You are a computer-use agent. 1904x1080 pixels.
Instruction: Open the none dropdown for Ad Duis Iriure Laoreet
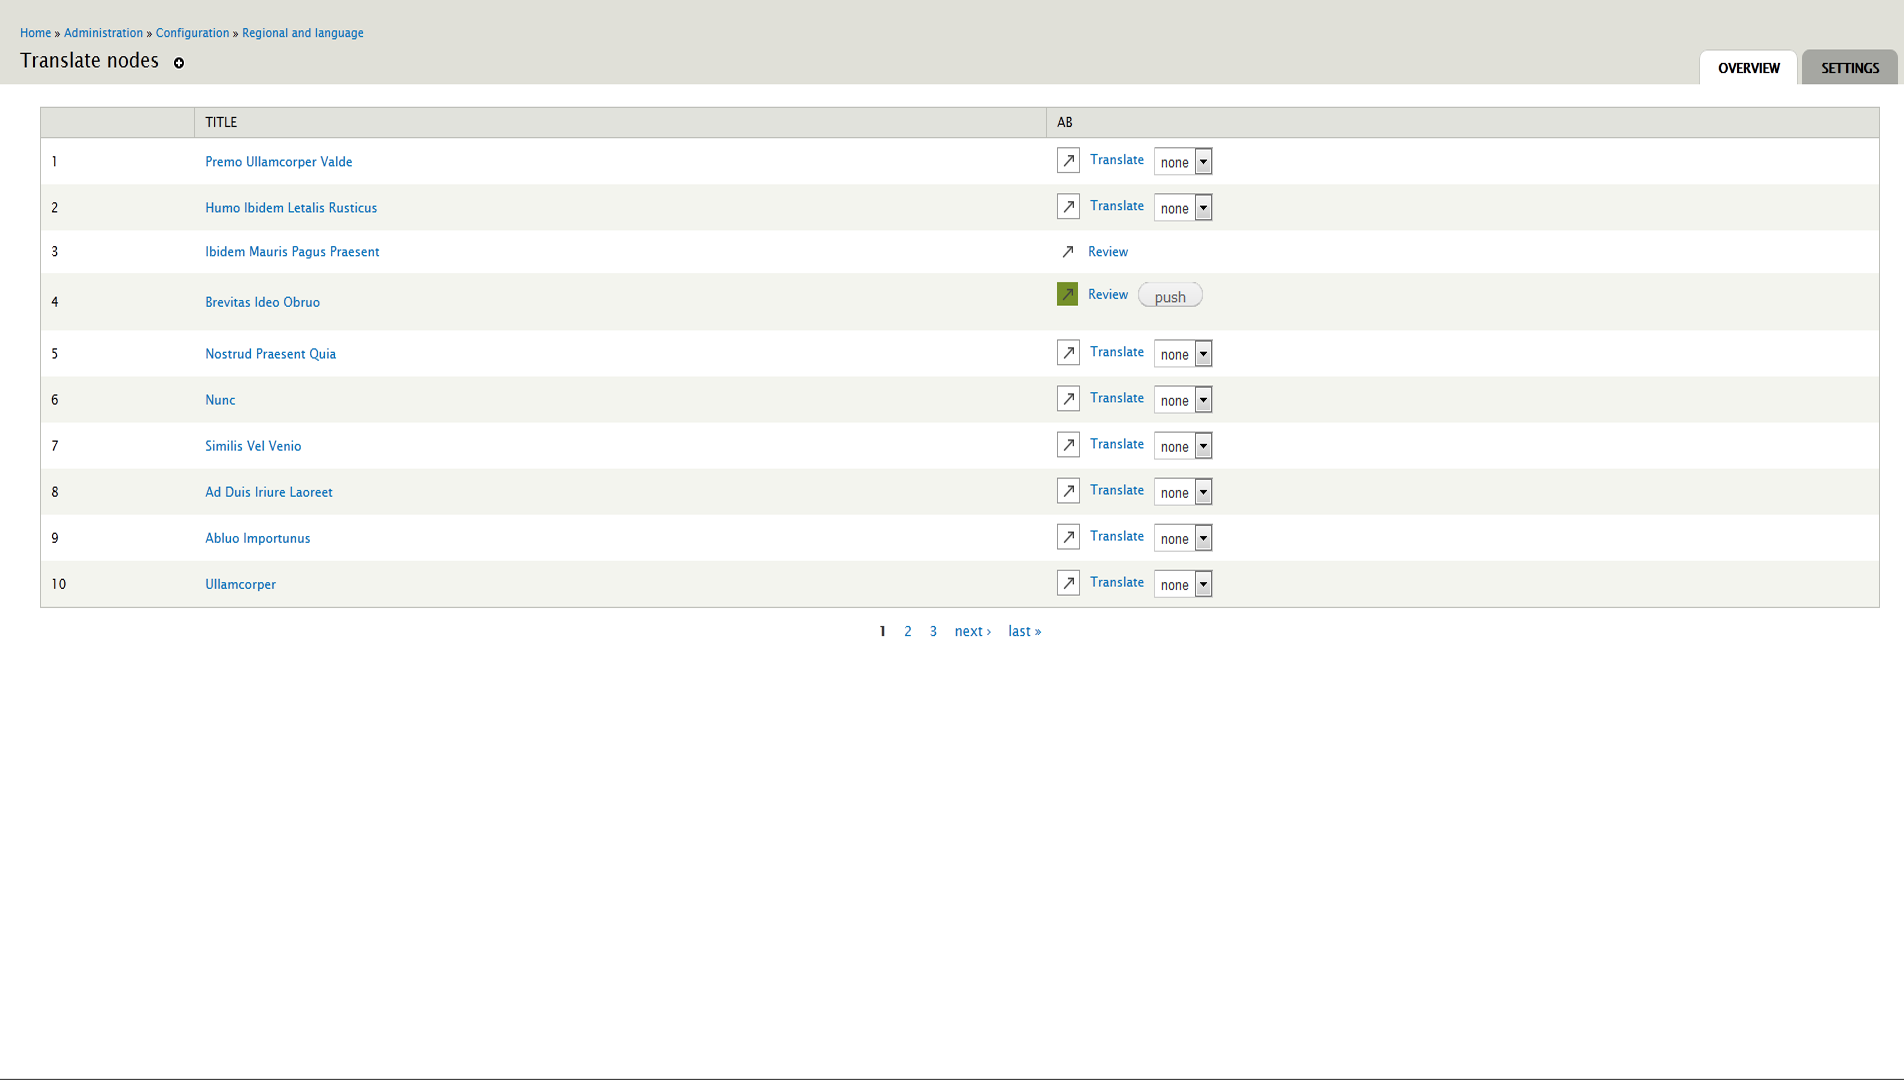coord(1183,492)
